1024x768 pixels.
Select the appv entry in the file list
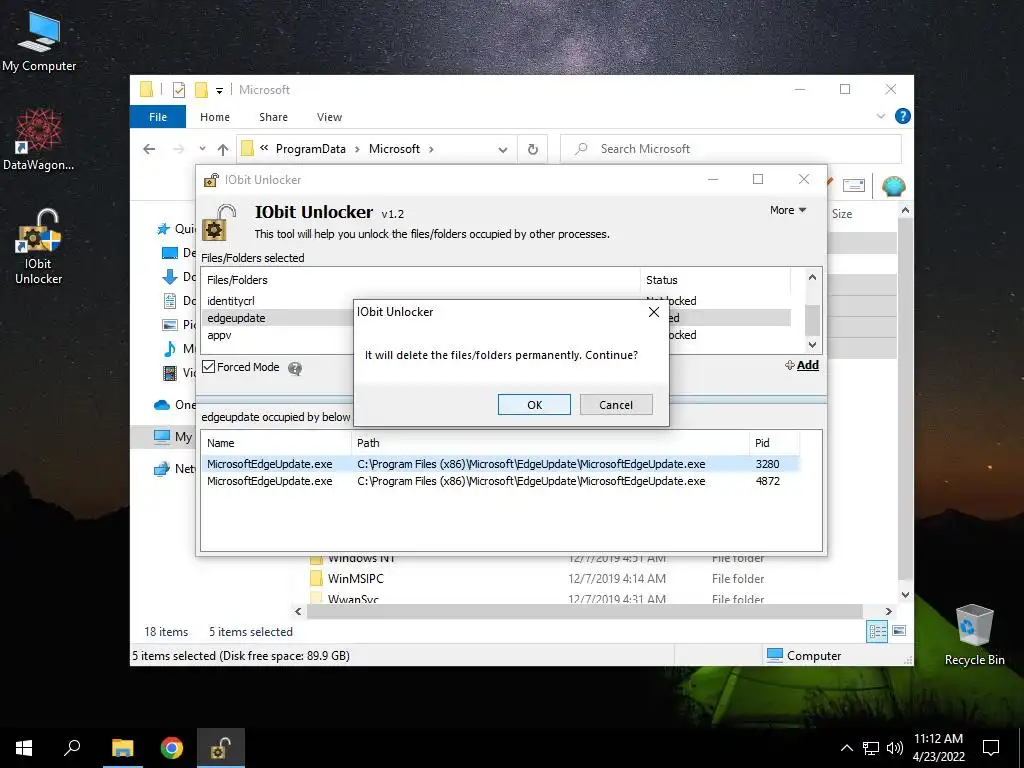tap(219, 335)
